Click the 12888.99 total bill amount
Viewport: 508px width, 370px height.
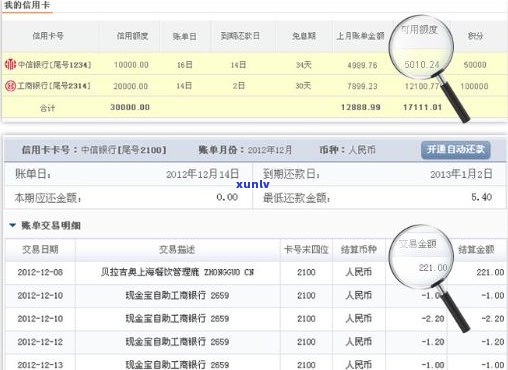point(361,107)
